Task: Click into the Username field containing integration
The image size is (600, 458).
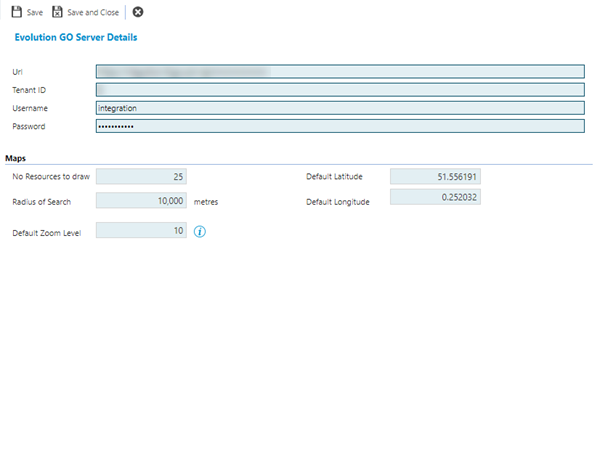Action: point(339,108)
